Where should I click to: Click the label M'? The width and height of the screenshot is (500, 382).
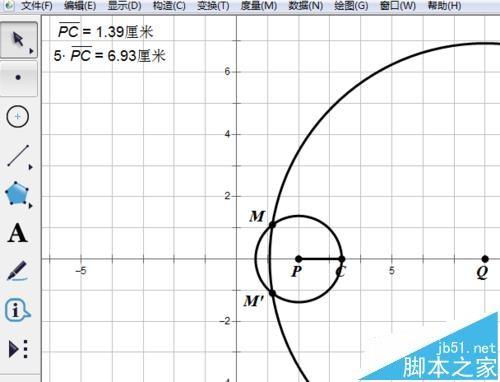tap(253, 301)
